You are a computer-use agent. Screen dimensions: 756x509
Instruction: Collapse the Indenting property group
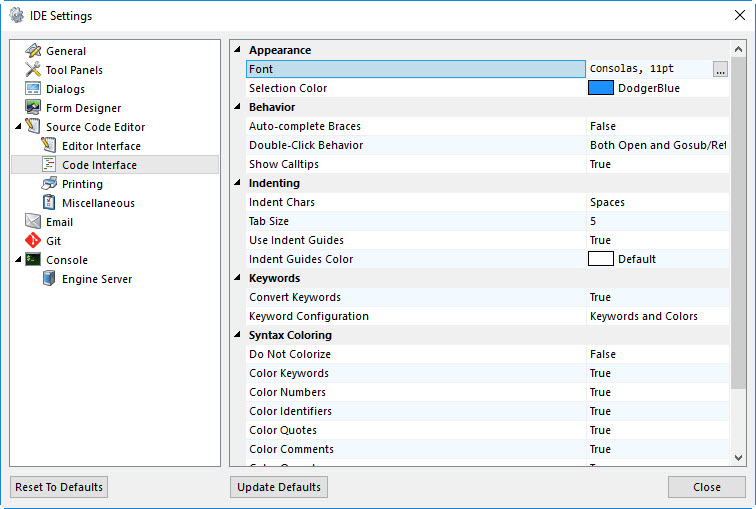click(x=237, y=183)
